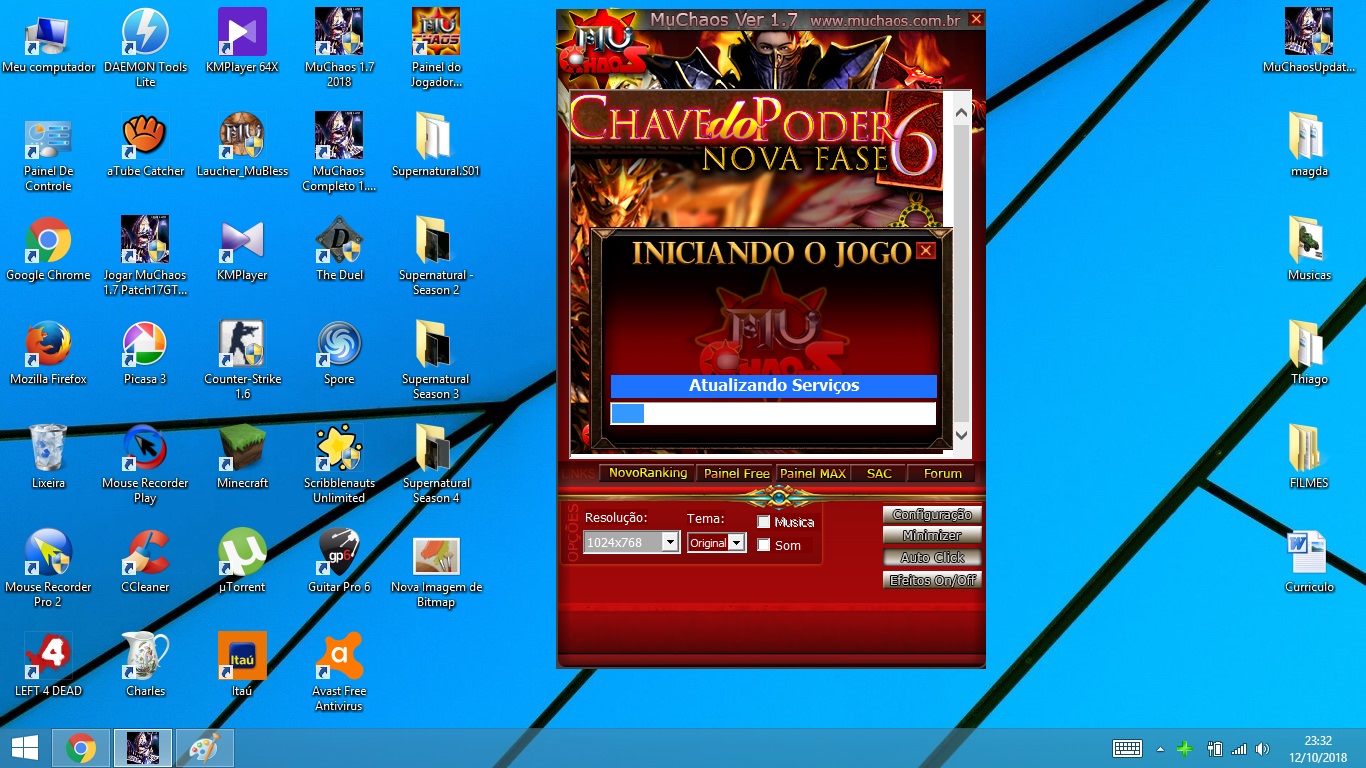Open Painel do Jogador icon
The width and height of the screenshot is (1366, 768).
click(x=436, y=48)
